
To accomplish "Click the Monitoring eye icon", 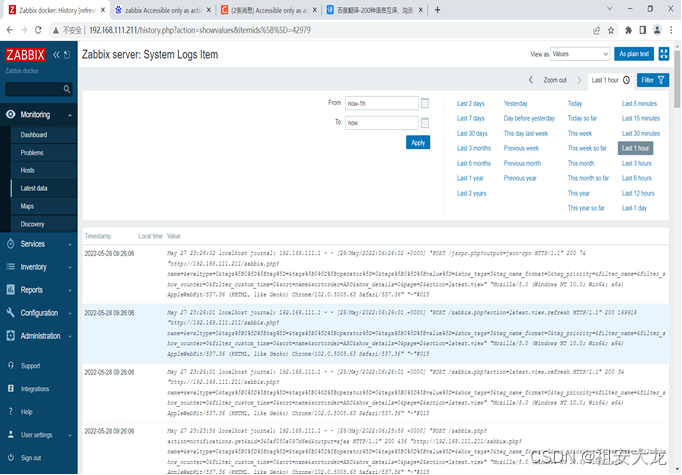I will (11, 114).
